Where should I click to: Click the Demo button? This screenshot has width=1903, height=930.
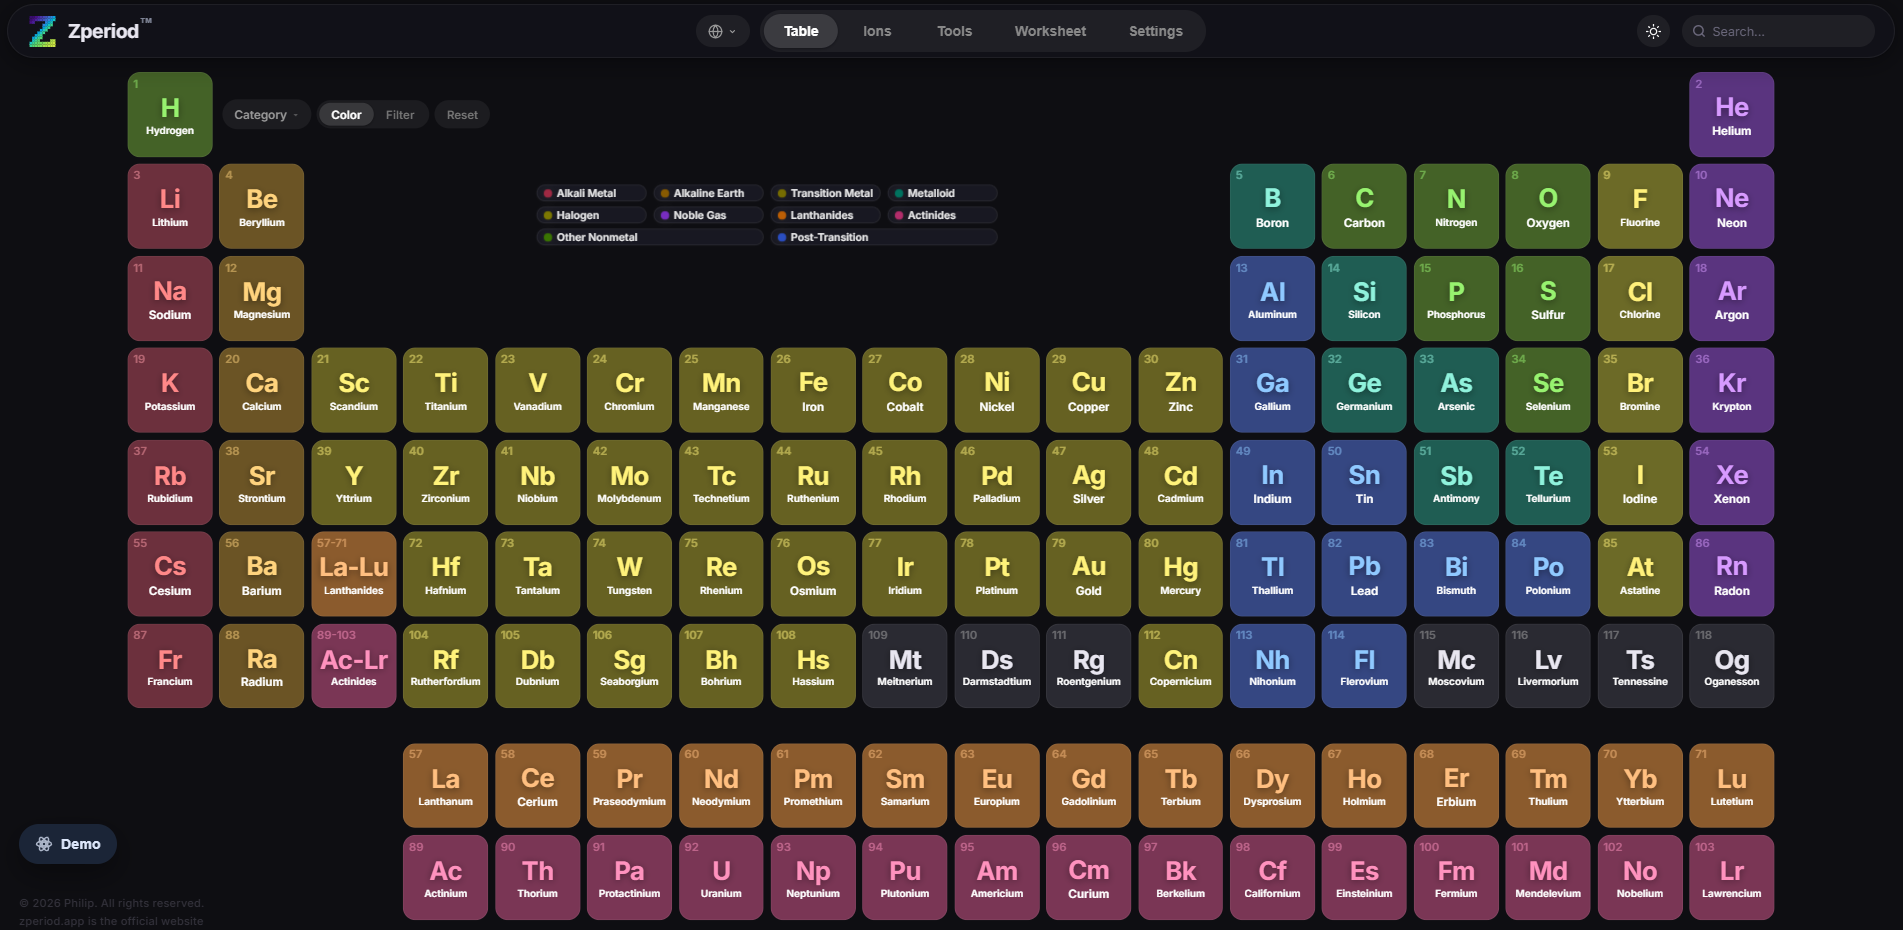click(68, 844)
